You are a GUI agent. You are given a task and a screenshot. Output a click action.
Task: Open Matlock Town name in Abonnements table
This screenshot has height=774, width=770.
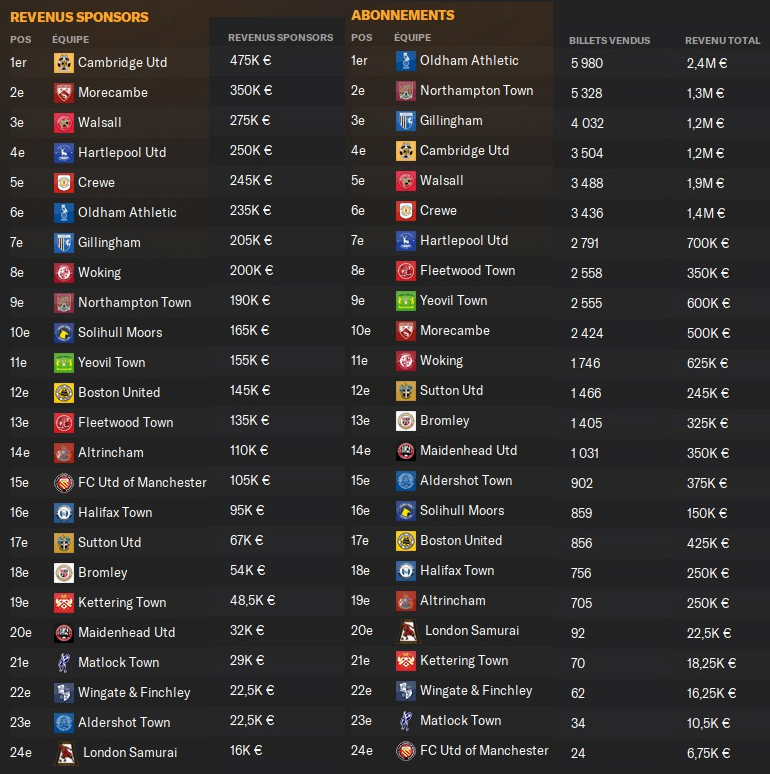pyautogui.click(x=461, y=721)
